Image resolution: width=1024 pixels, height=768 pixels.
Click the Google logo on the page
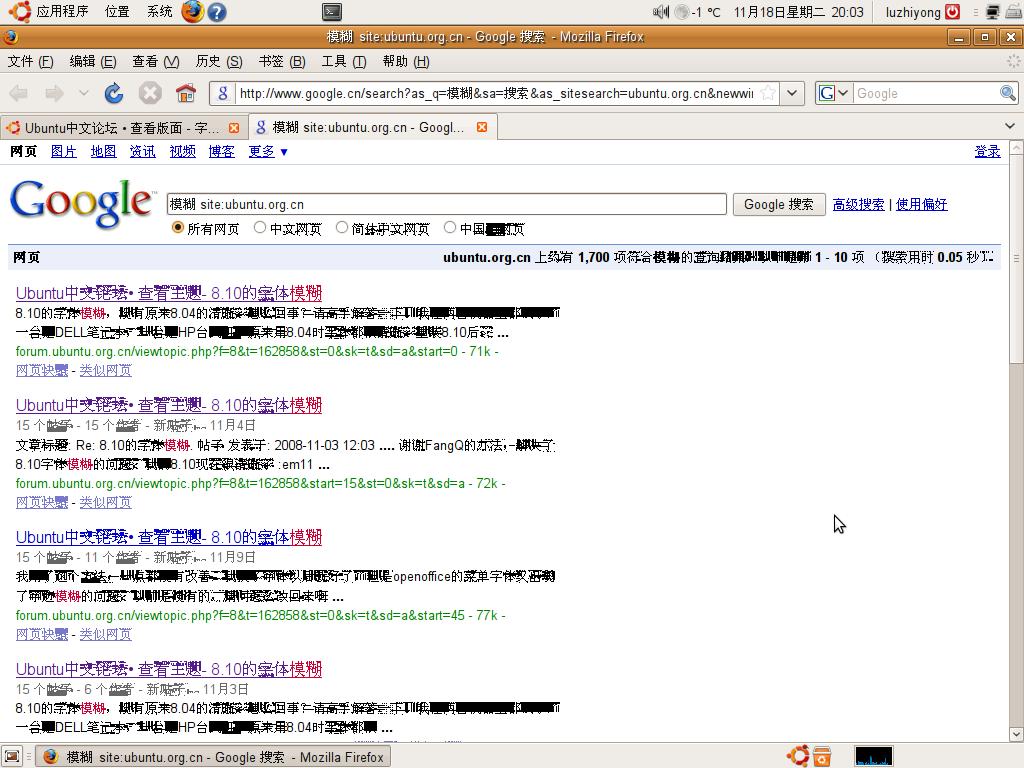tap(82, 204)
